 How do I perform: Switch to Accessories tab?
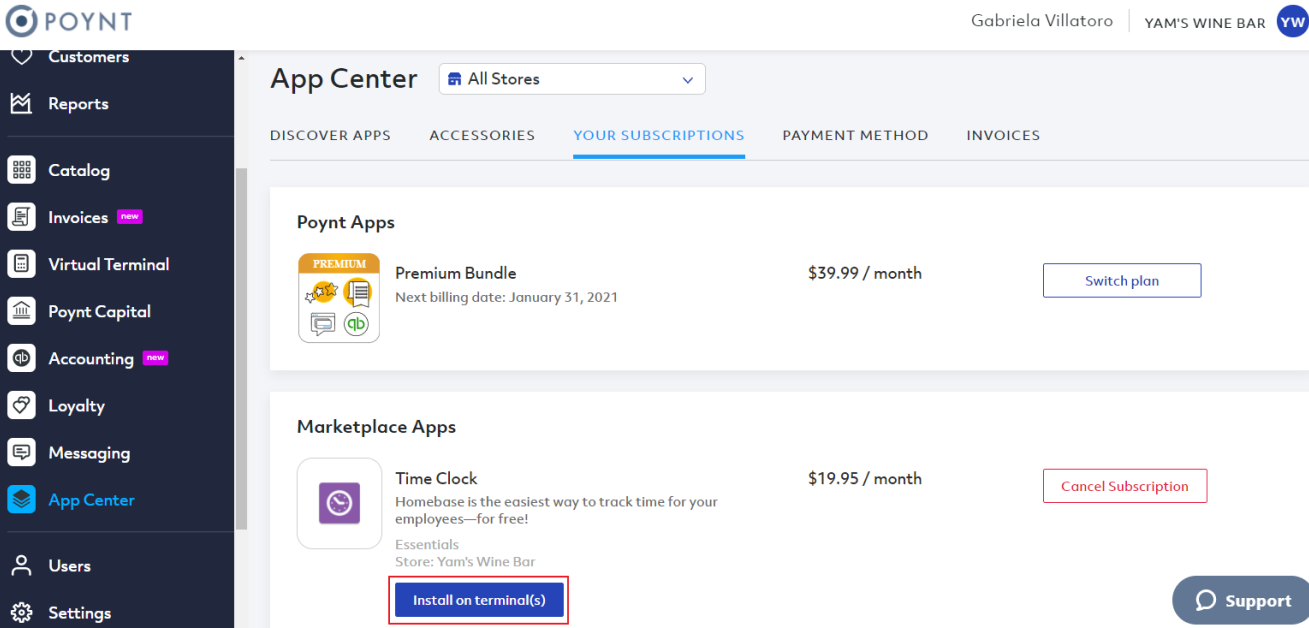point(482,135)
